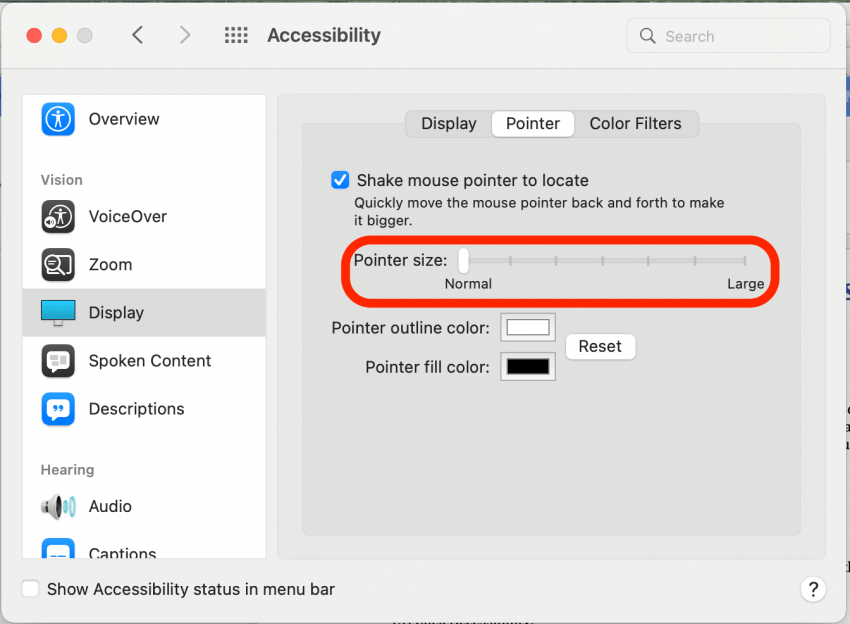Select the VoiceOver icon in sidebar

coord(58,216)
